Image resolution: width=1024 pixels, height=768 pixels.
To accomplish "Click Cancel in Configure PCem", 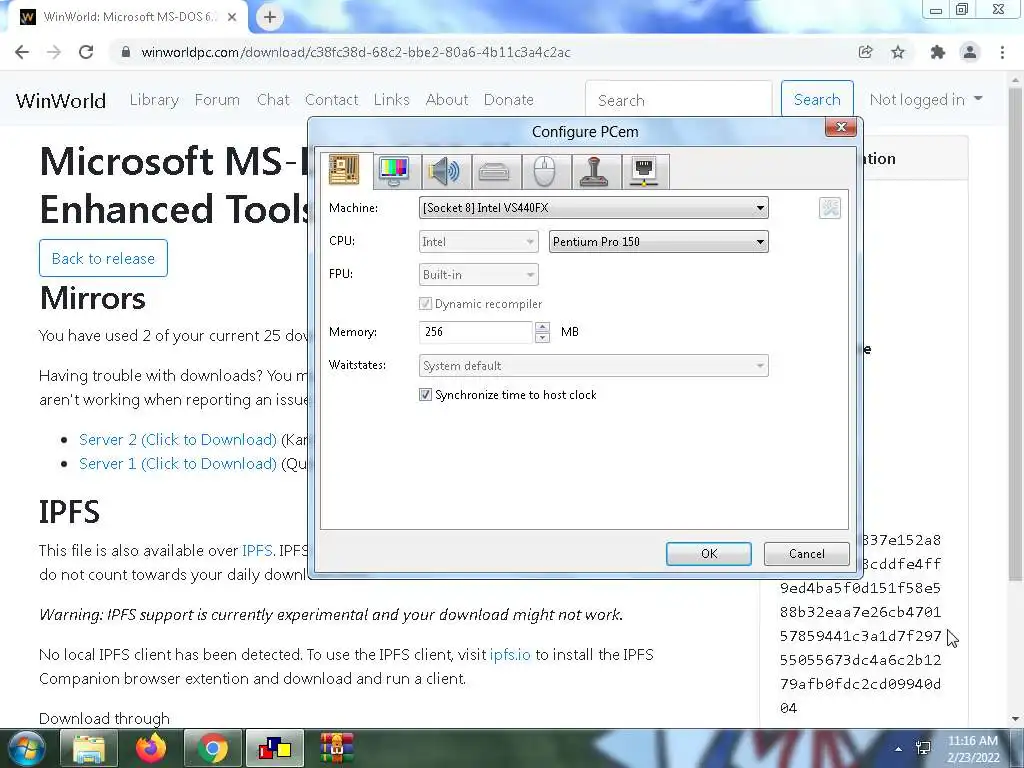I will (x=807, y=554).
